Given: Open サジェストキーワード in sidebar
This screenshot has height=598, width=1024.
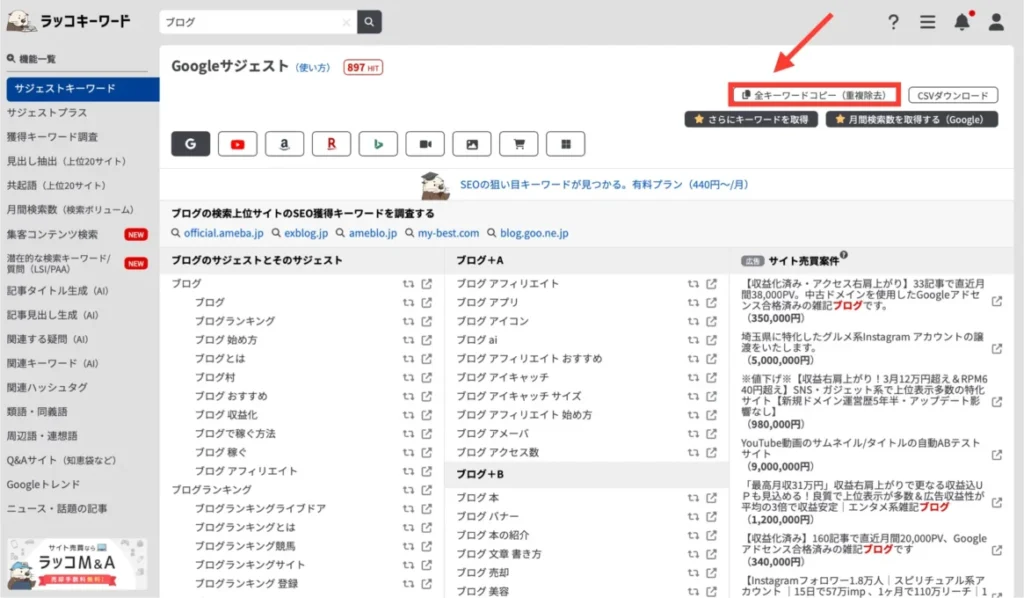Looking at the screenshot, I should pyautogui.click(x=83, y=89).
